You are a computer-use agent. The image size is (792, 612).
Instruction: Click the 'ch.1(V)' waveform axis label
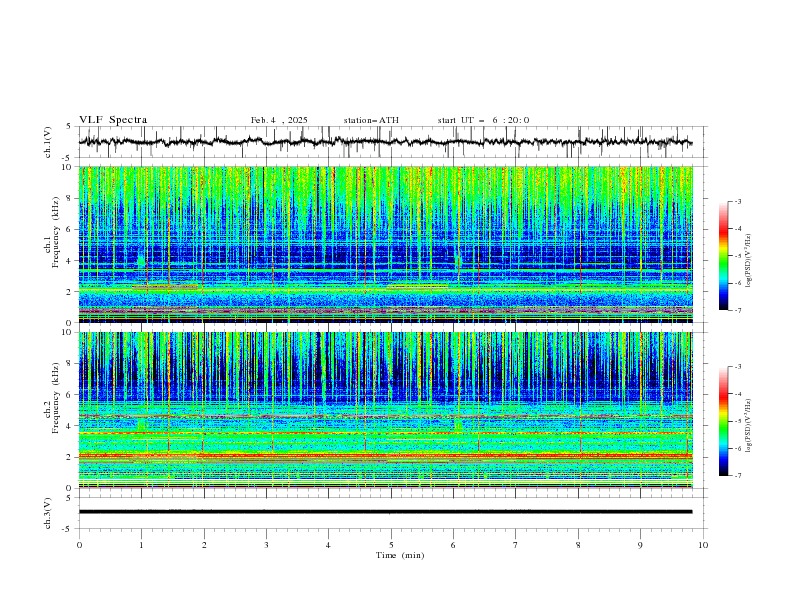point(48,142)
